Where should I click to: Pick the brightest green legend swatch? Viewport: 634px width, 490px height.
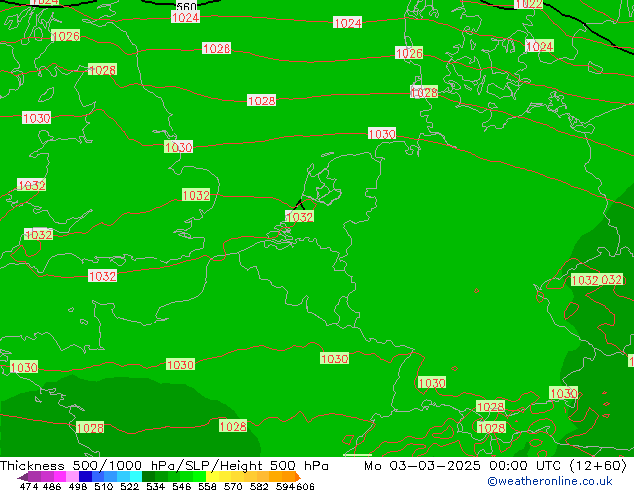199,476
